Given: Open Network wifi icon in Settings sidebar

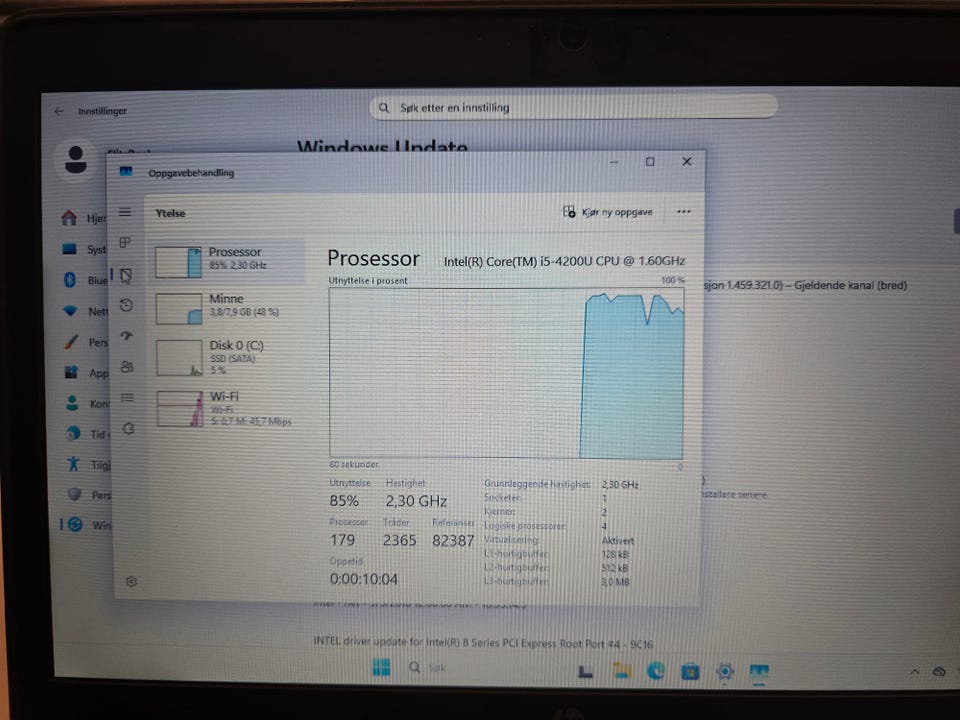Looking at the screenshot, I should 70,311.
